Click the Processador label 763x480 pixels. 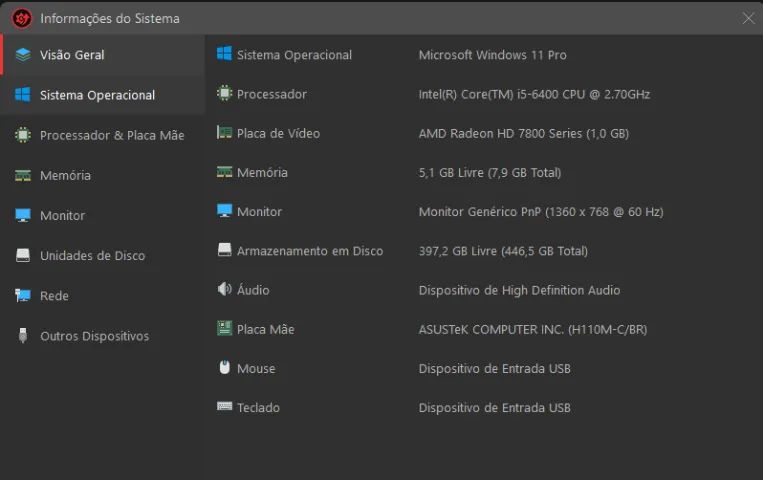click(x=272, y=94)
